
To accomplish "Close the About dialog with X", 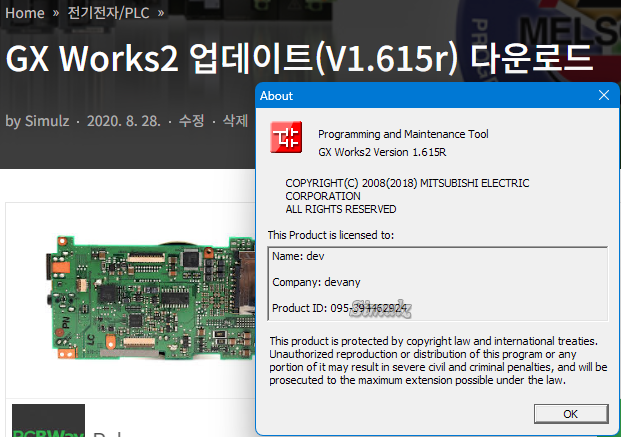I will 604,95.
